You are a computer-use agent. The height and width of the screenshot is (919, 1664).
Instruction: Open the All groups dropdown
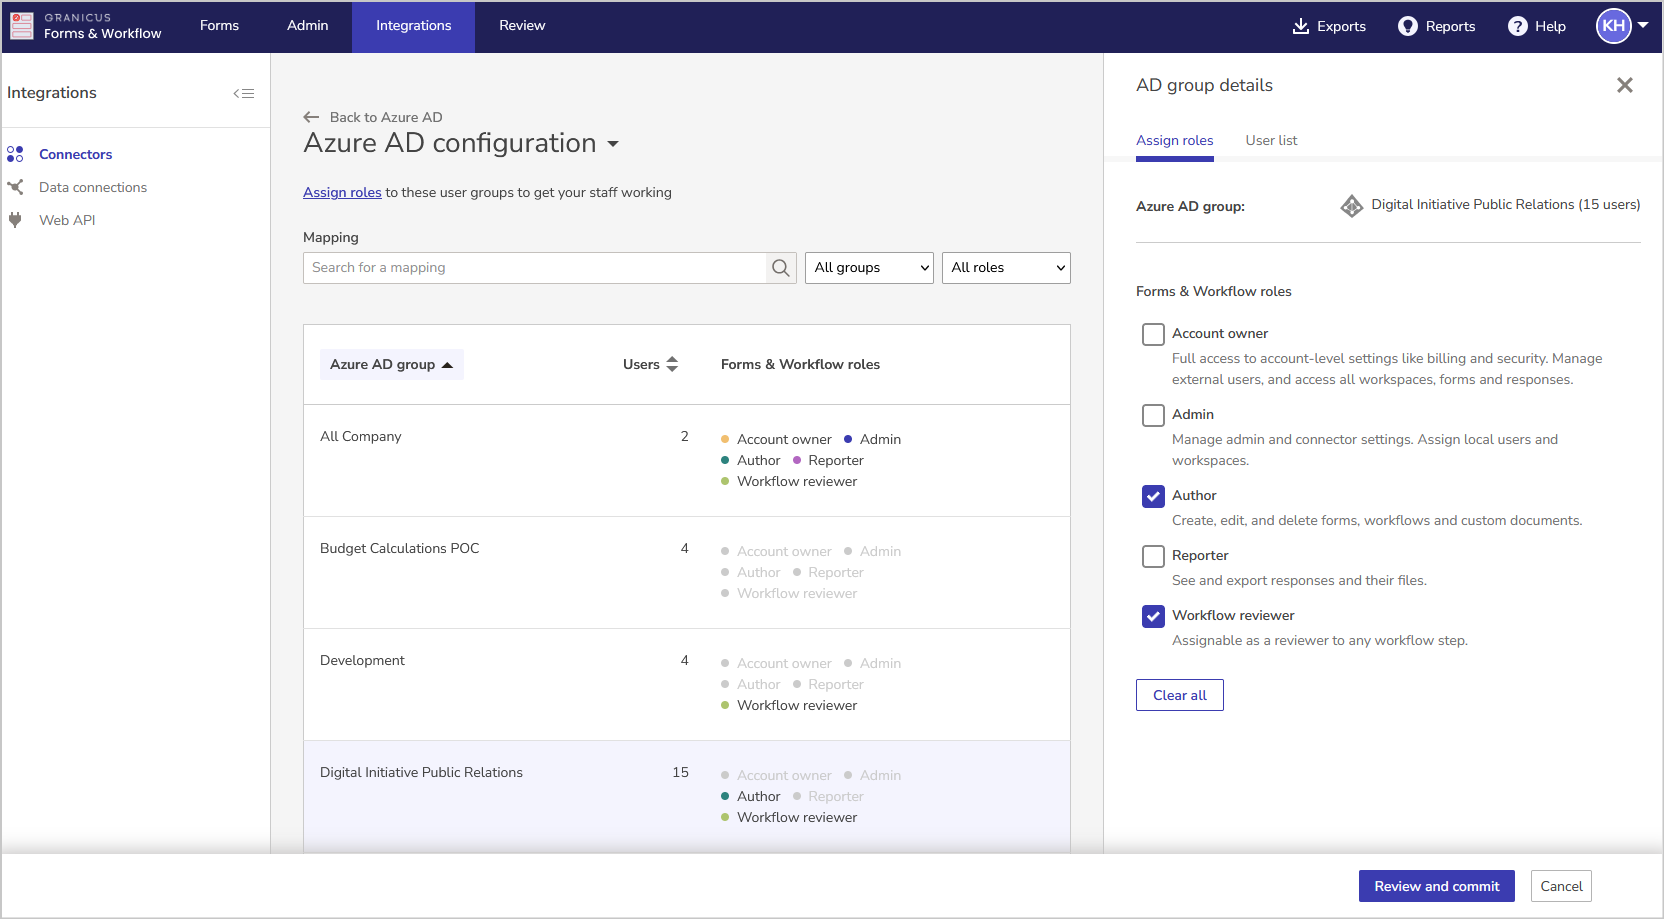868,267
